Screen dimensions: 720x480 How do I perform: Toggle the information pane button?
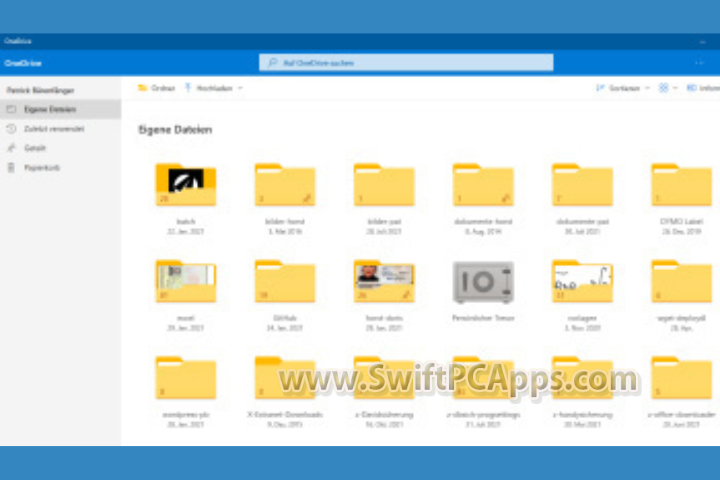tap(703, 88)
